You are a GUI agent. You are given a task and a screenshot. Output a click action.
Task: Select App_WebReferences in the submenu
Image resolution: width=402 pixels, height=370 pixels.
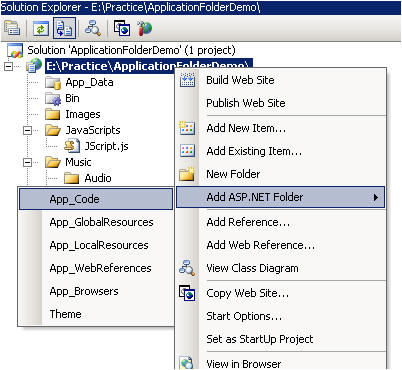click(96, 268)
